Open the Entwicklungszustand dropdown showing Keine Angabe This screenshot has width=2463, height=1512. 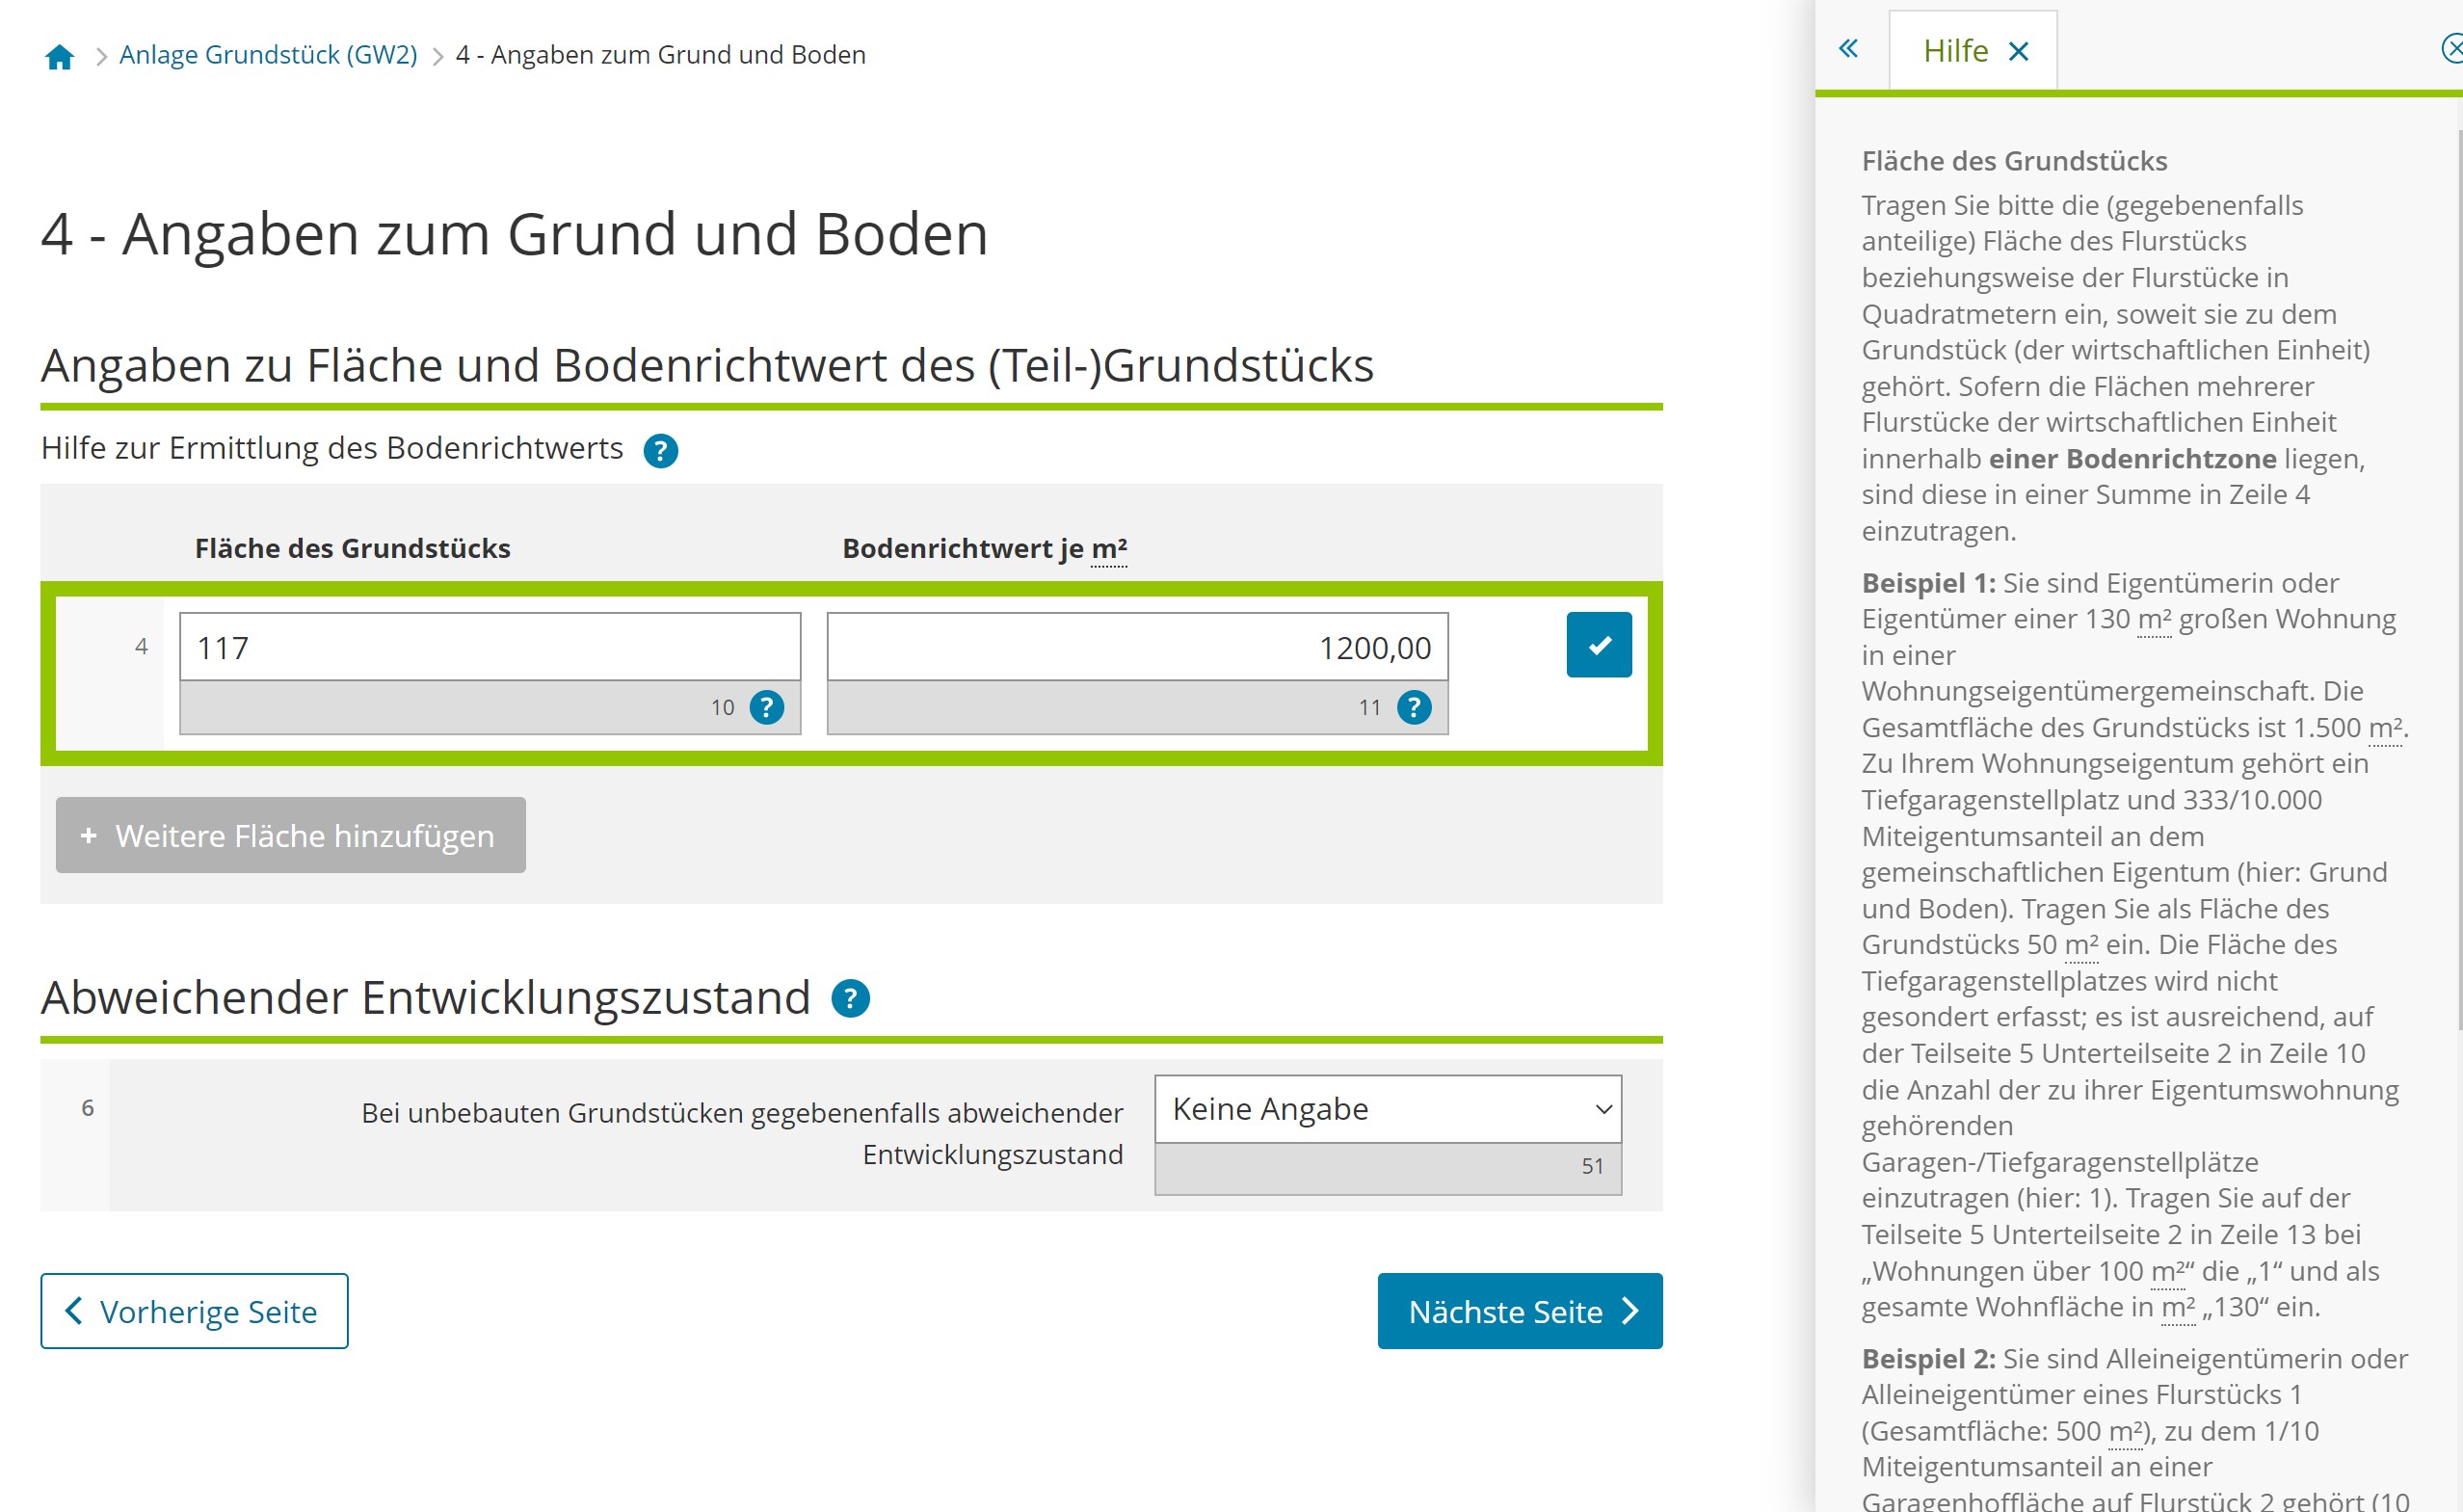pyautogui.click(x=1386, y=1108)
